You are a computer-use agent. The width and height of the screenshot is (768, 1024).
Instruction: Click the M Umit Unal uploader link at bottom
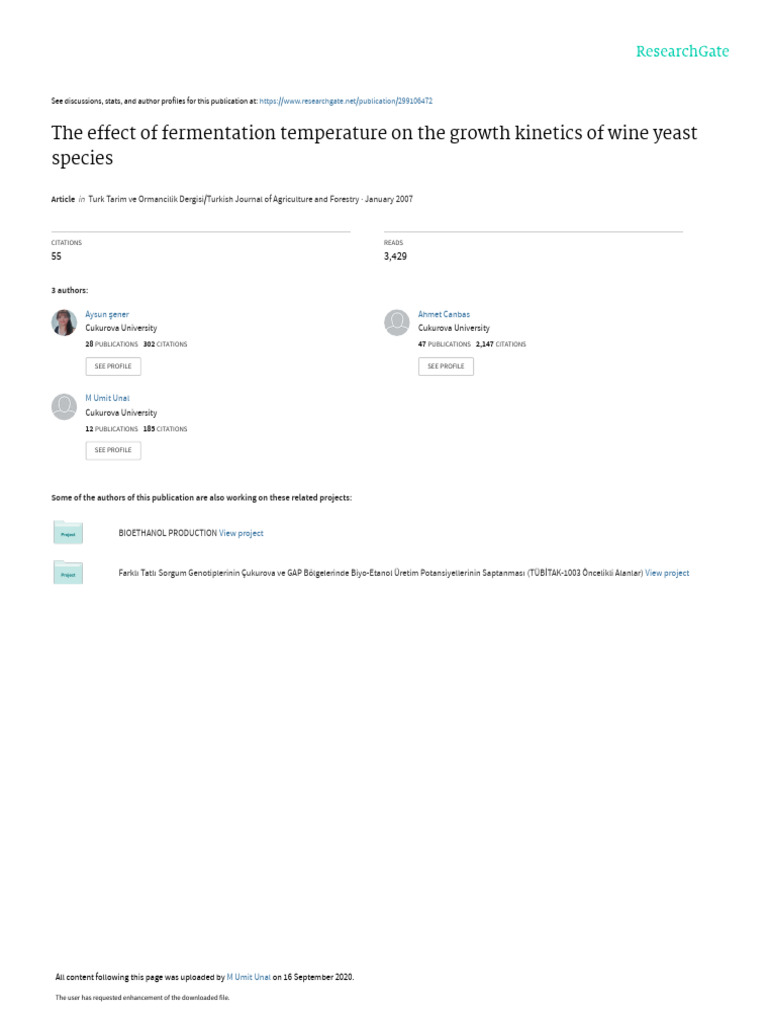pos(248,977)
